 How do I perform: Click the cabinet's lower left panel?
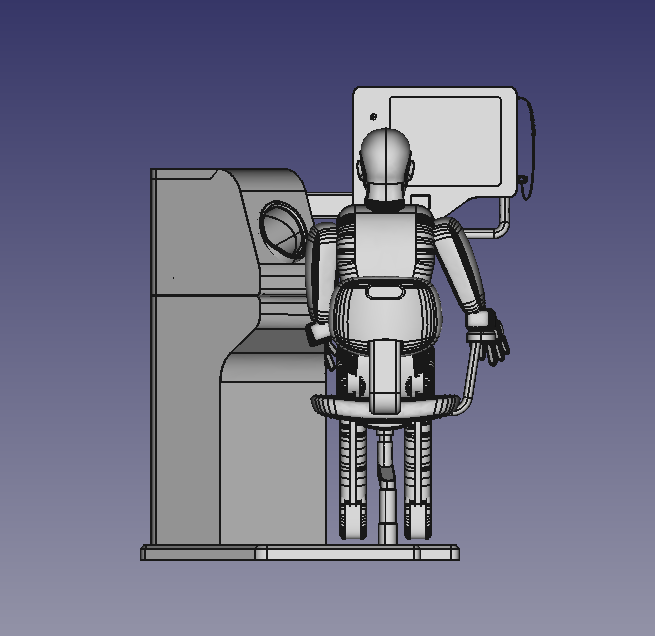pyautogui.click(x=185, y=420)
